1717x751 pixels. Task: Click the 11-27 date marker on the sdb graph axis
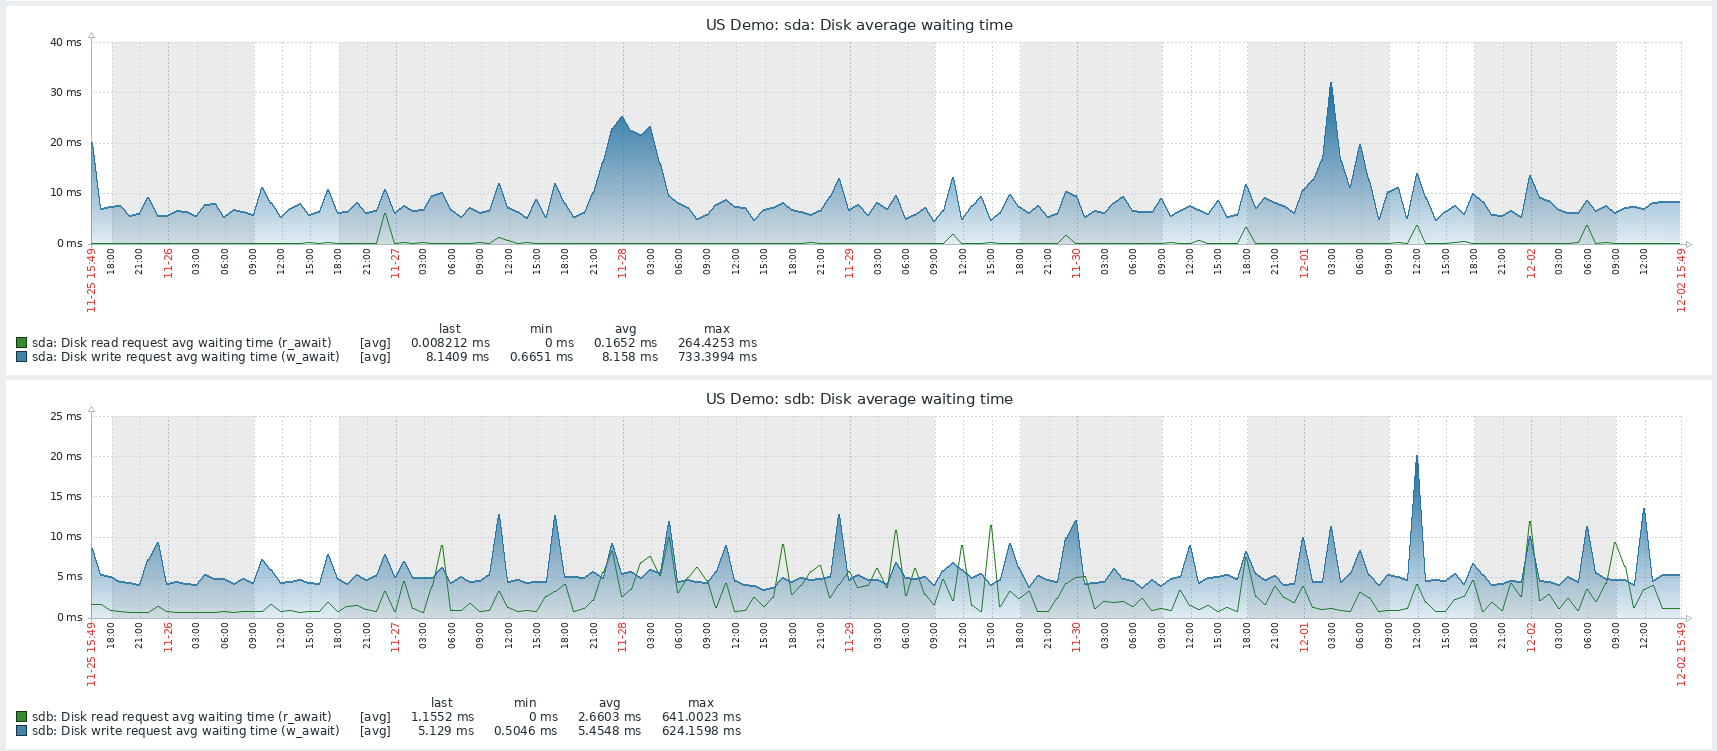tap(396, 637)
